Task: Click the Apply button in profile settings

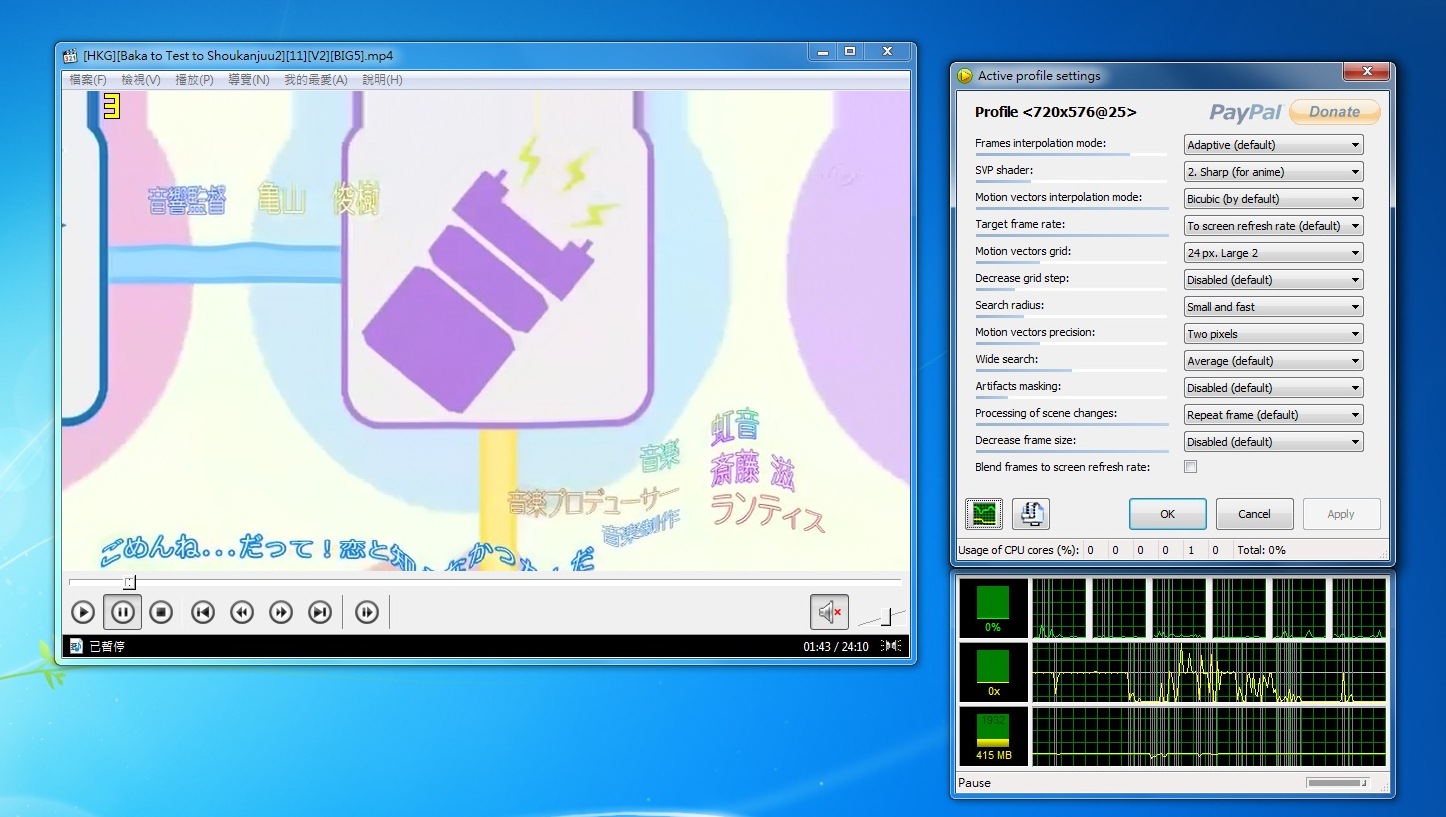Action: tap(1341, 514)
